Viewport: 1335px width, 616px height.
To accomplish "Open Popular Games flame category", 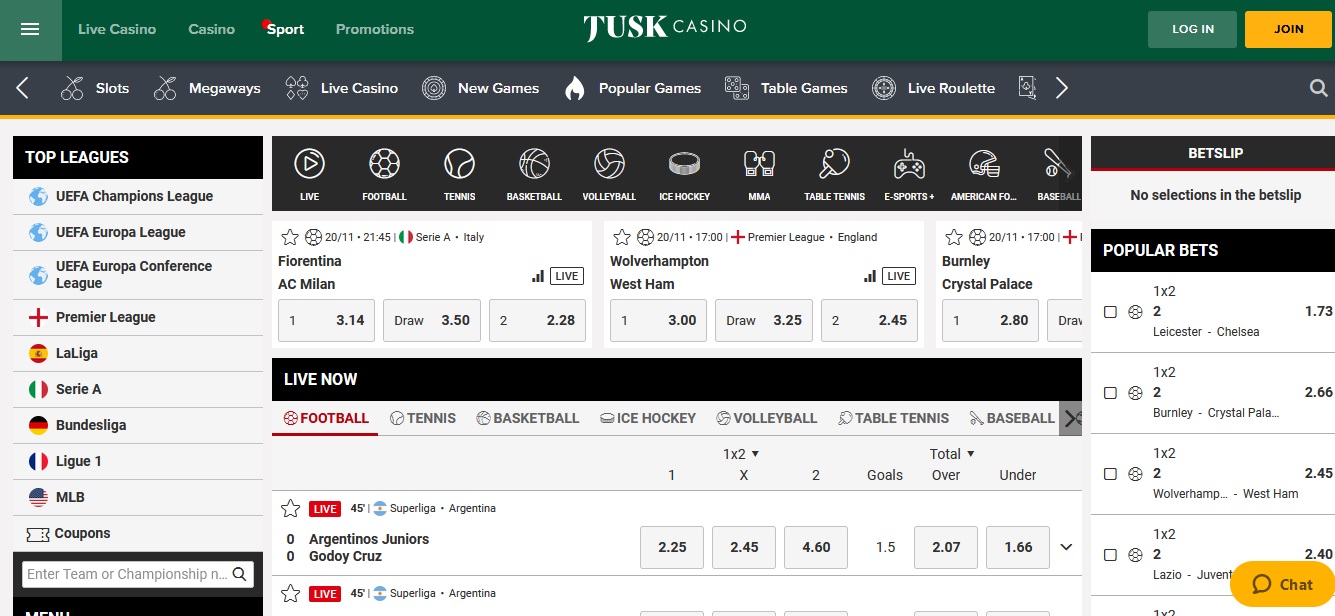I will (632, 88).
